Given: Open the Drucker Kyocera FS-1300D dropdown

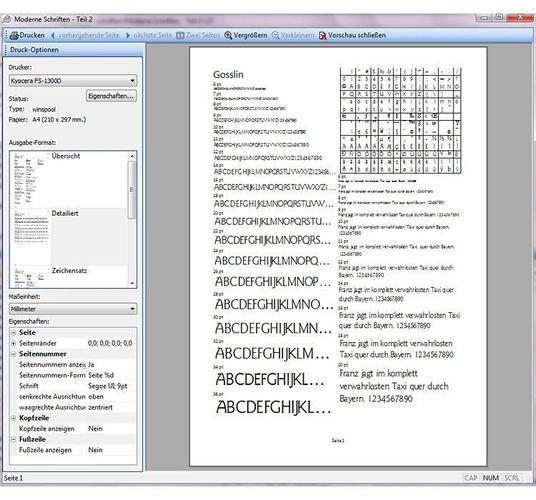Looking at the screenshot, I should tap(73, 81).
